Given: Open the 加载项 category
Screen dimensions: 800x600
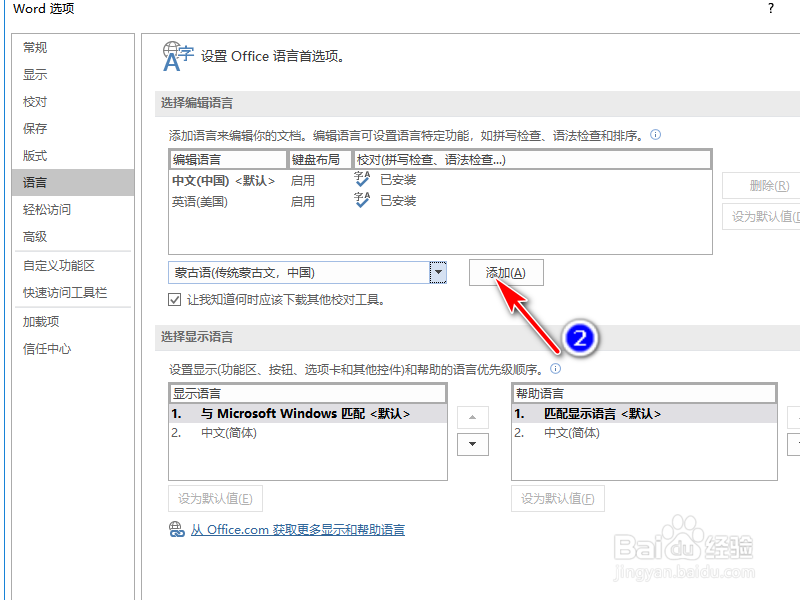Looking at the screenshot, I should click(x=73, y=322).
